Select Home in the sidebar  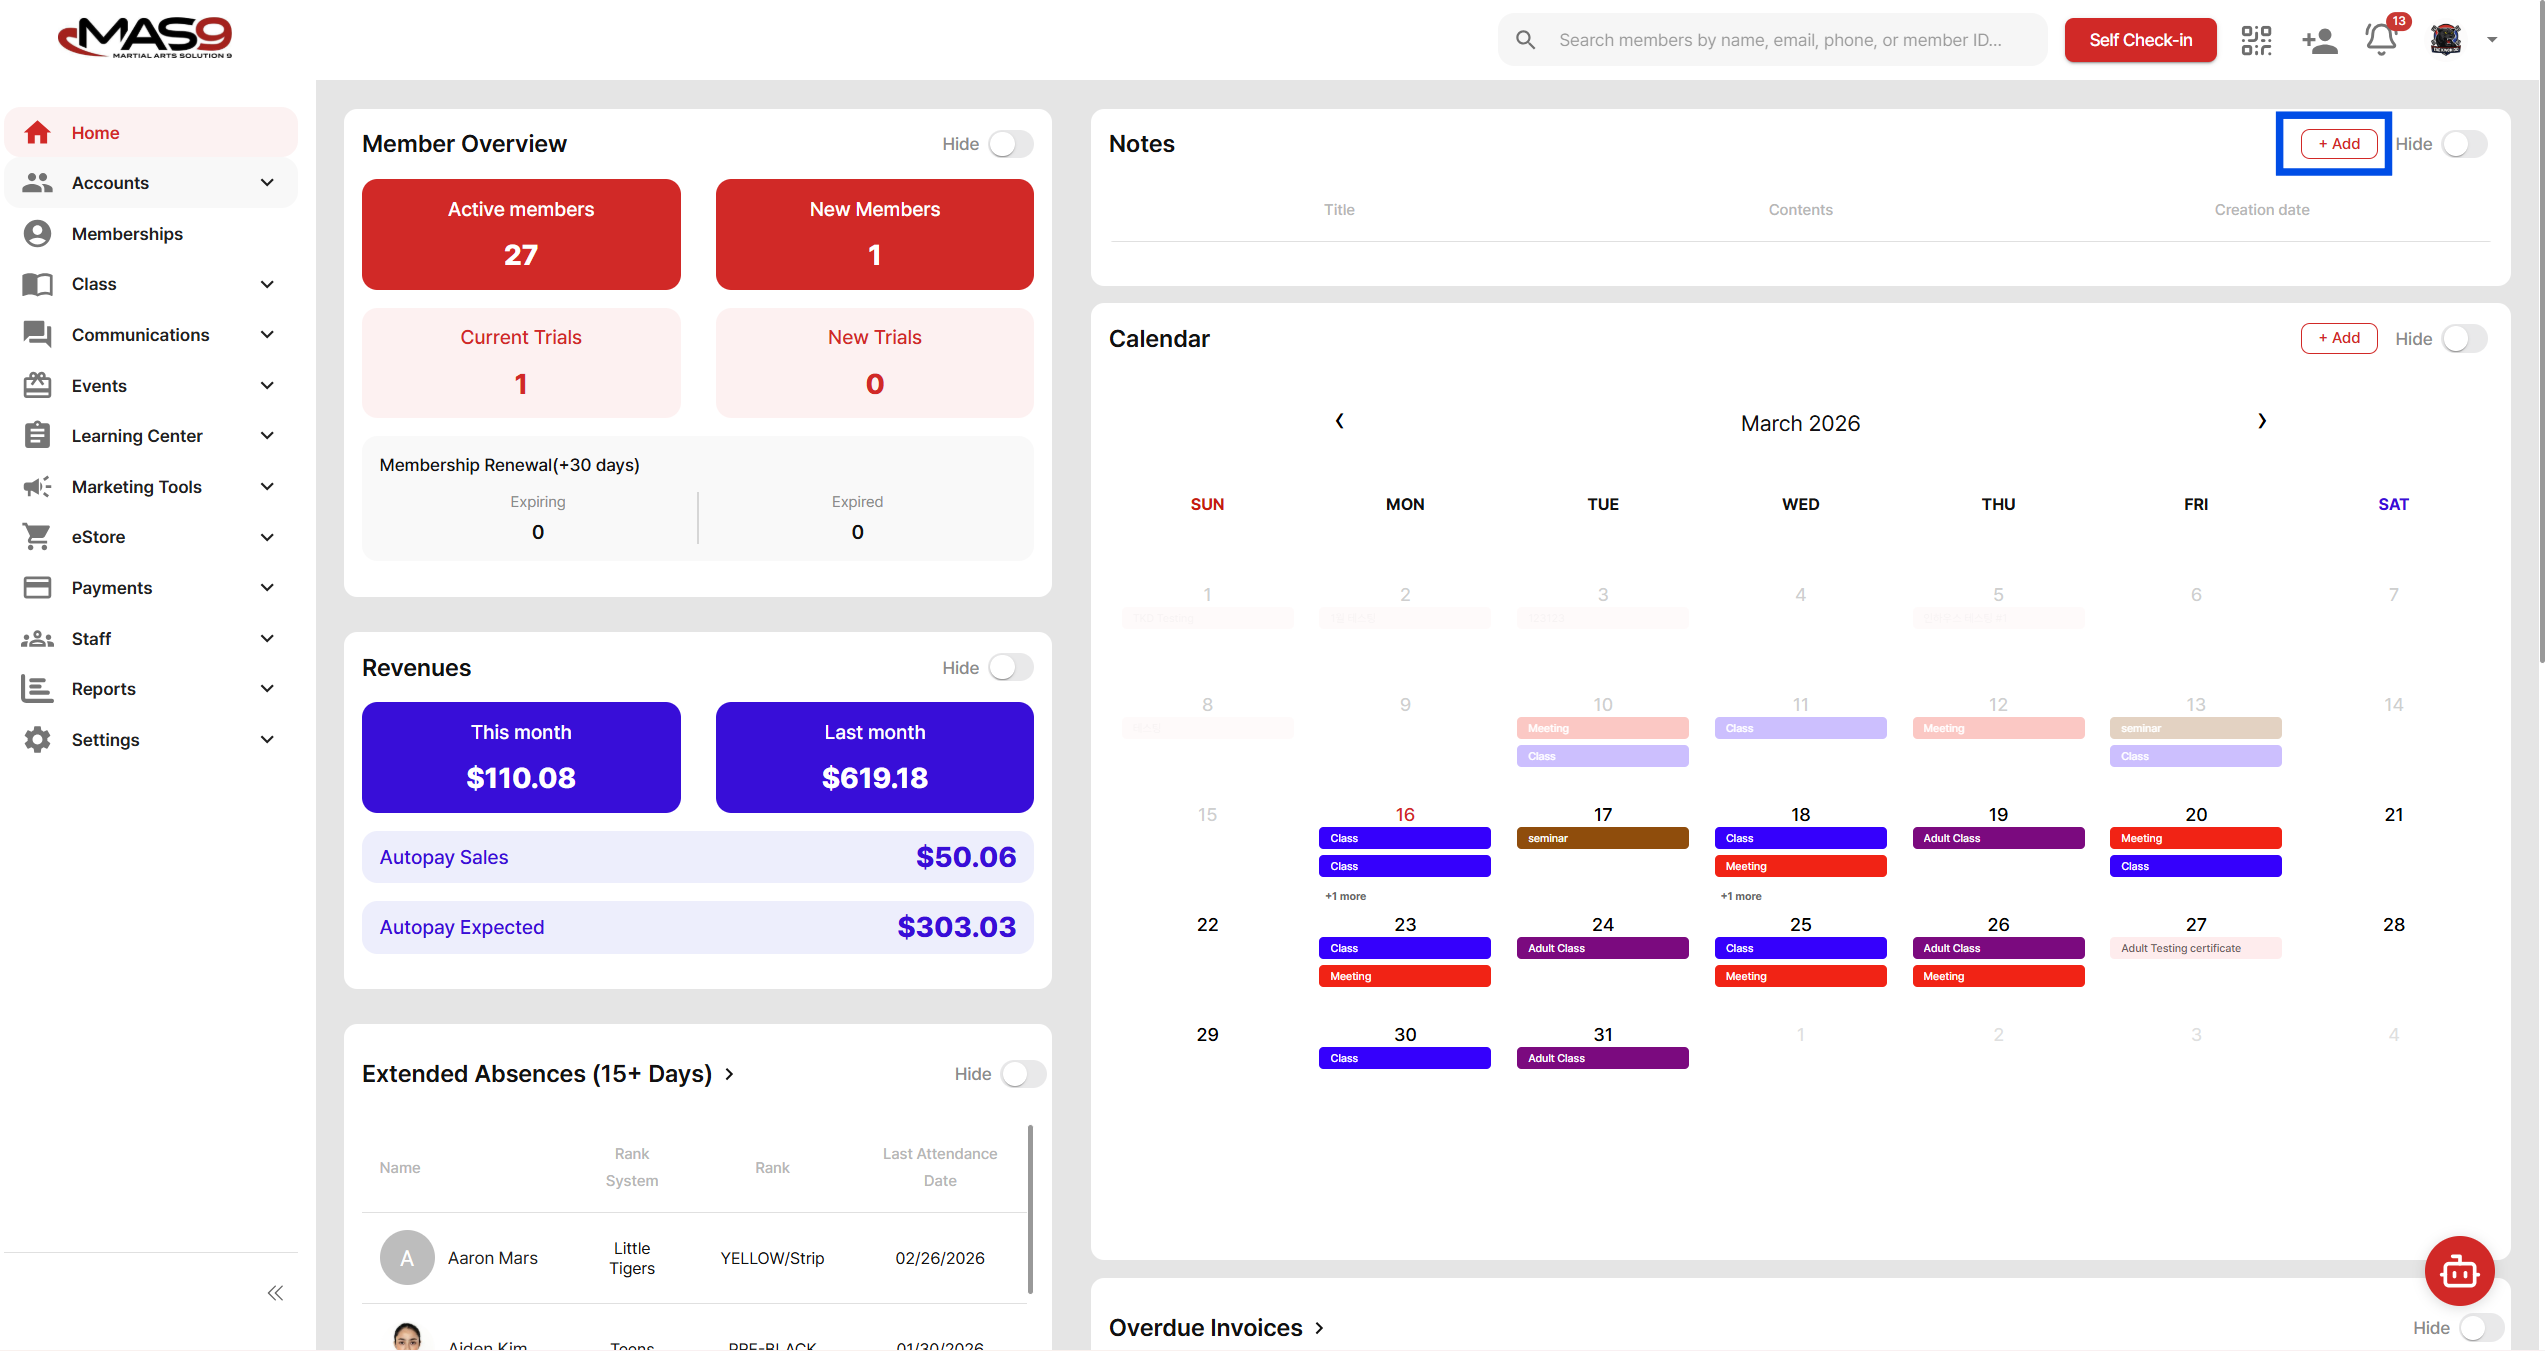(95, 133)
